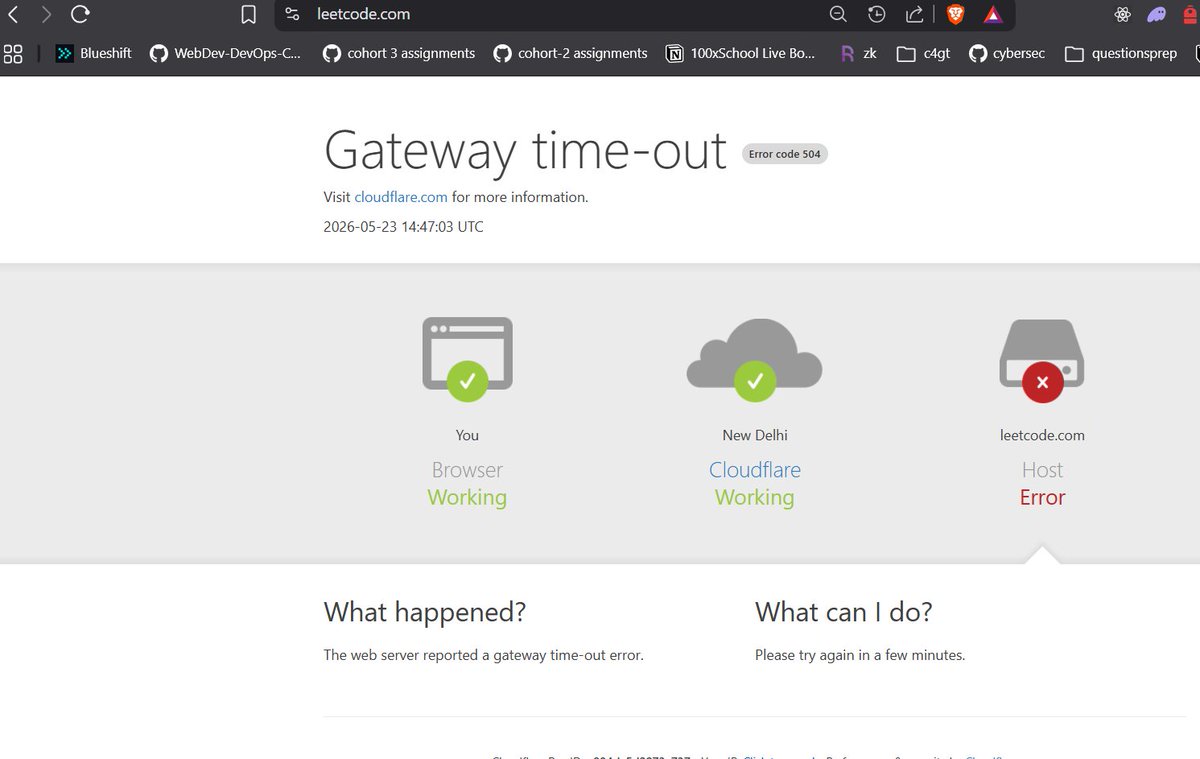
Task: Open the cybersec GitHub bookmark
Action: point(1007,53)
